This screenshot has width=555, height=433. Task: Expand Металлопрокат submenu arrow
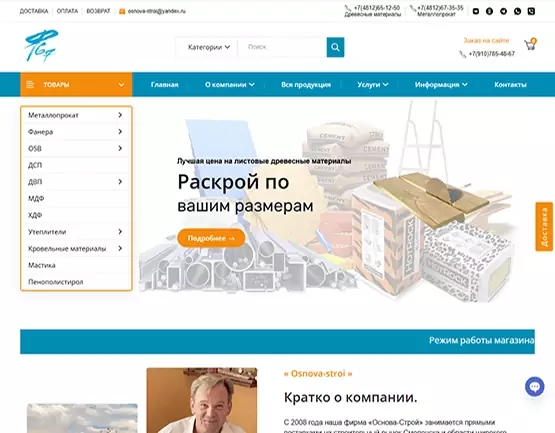click(x=120, y=115)
